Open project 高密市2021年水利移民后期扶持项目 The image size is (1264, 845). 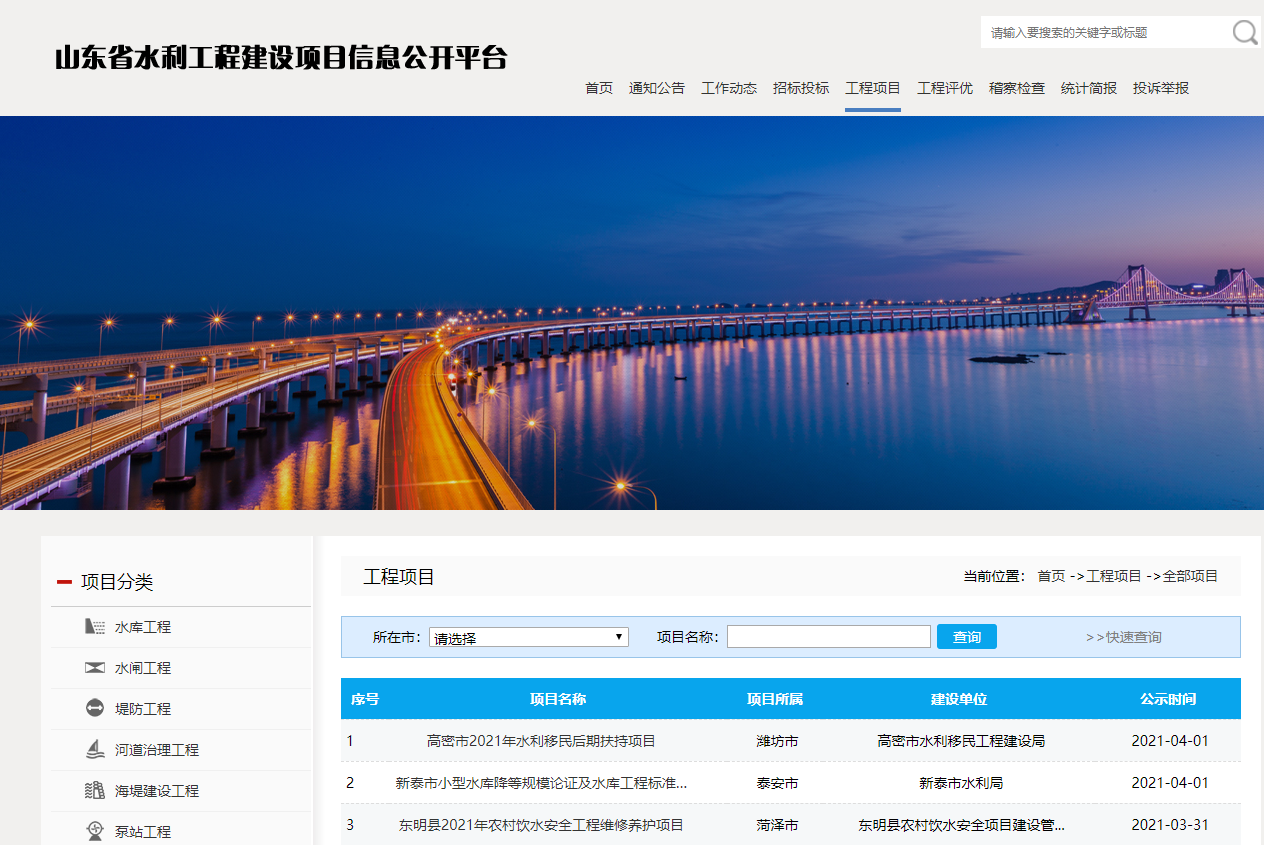541,741
